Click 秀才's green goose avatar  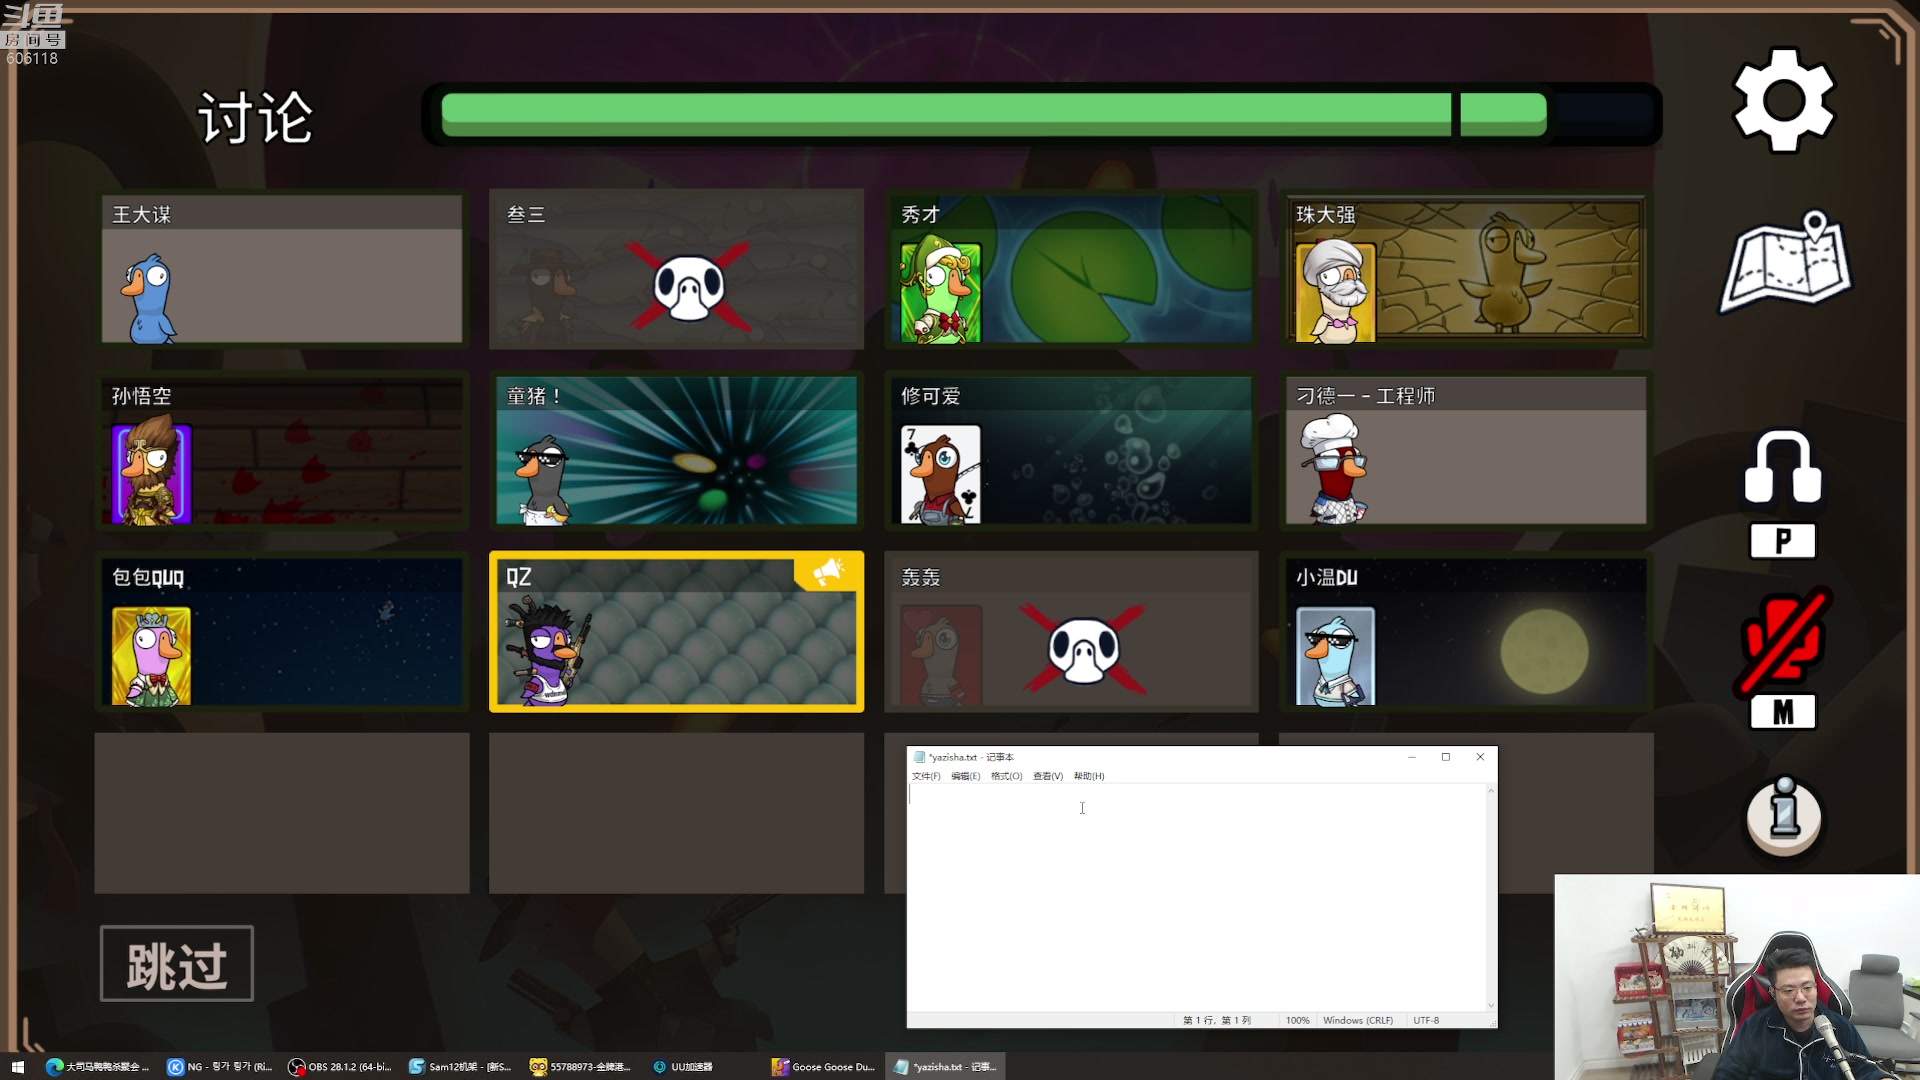(x=940, y=292)
